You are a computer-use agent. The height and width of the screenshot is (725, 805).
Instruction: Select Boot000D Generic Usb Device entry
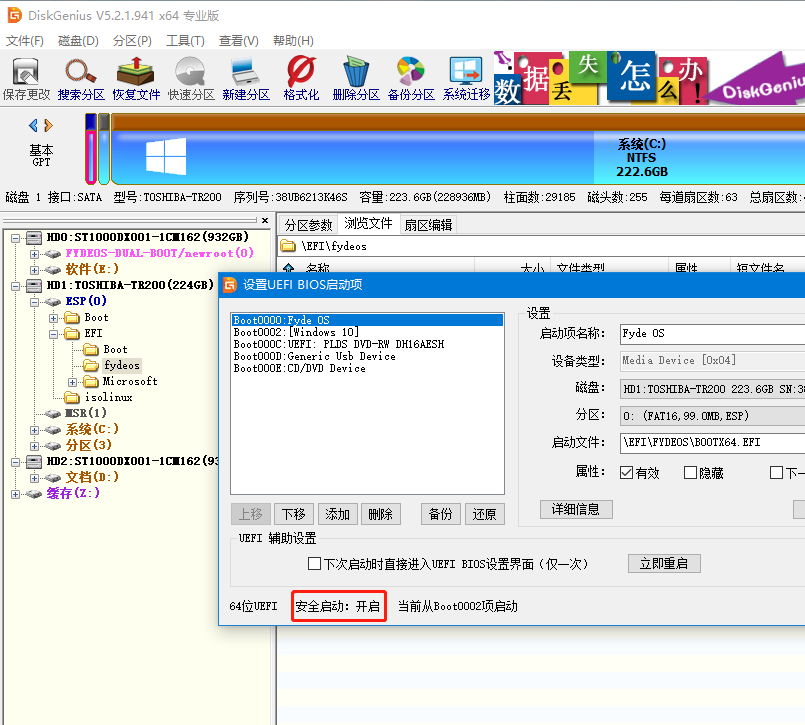[x=367, y=356]
